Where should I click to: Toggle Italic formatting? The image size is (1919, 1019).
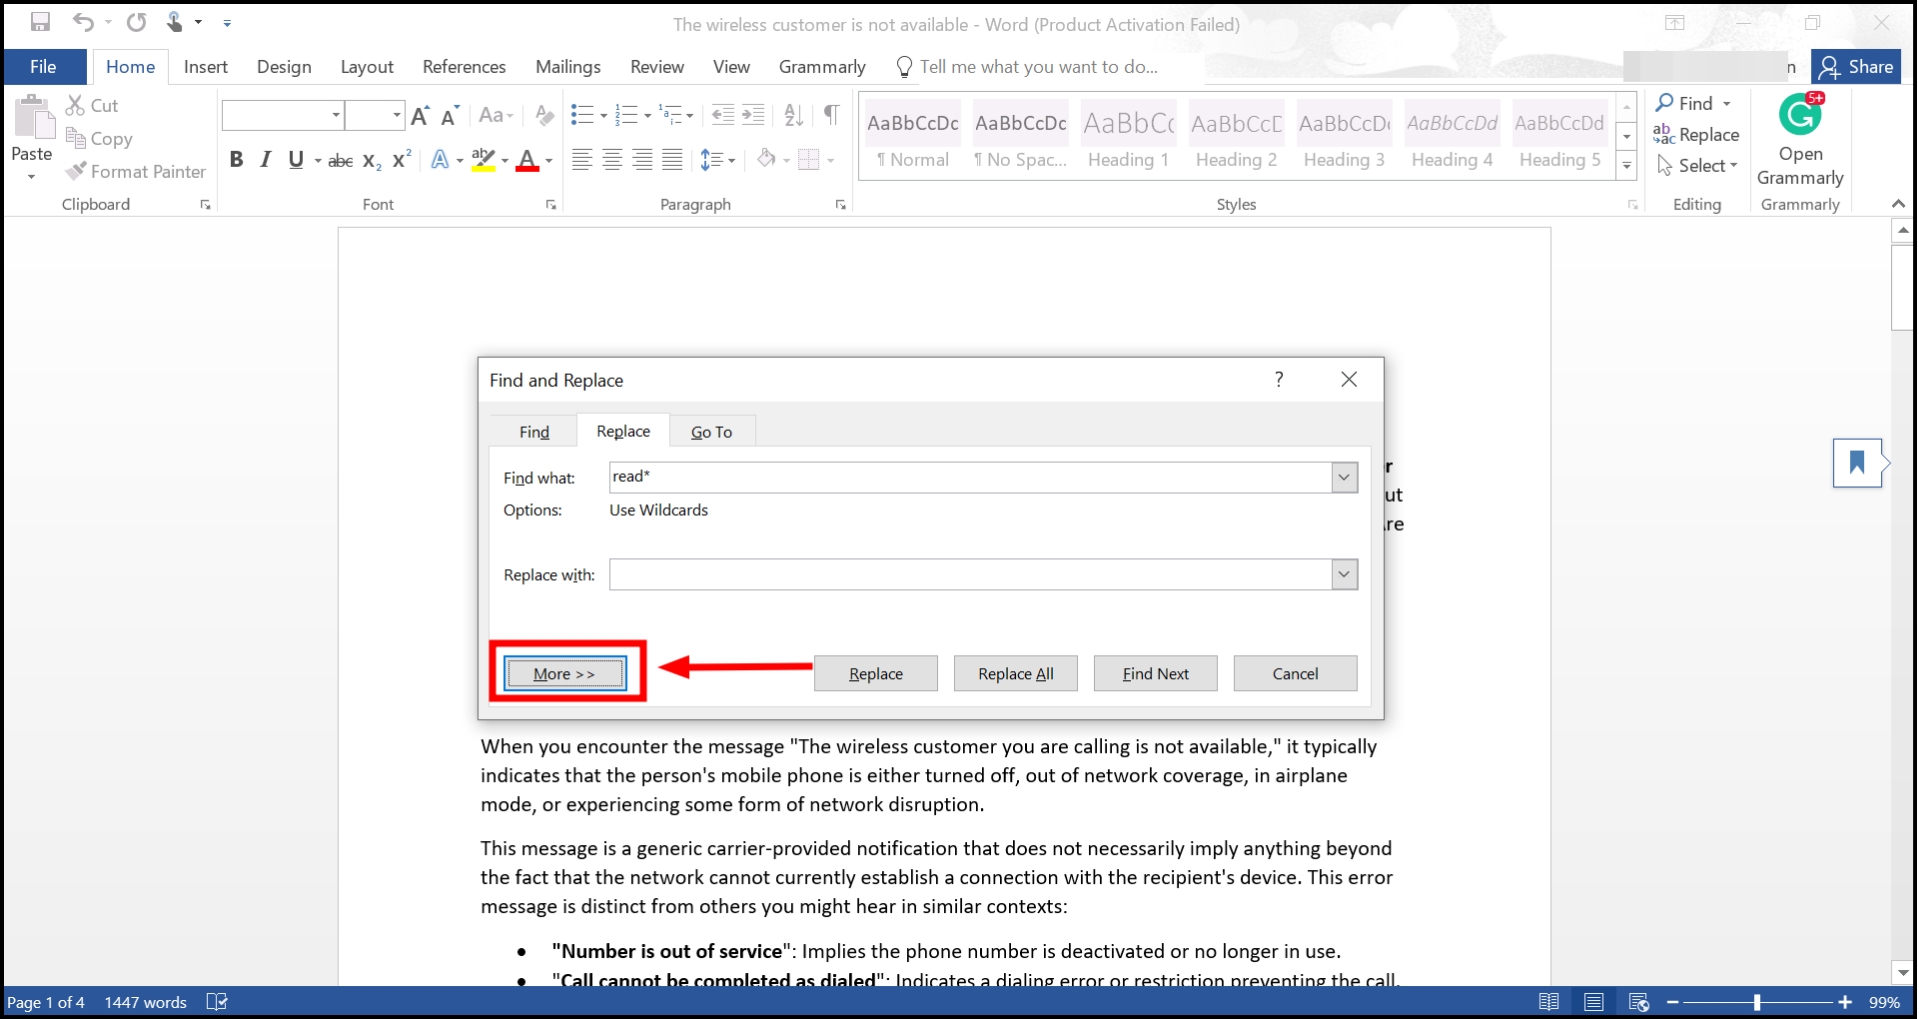click(265, 160)
